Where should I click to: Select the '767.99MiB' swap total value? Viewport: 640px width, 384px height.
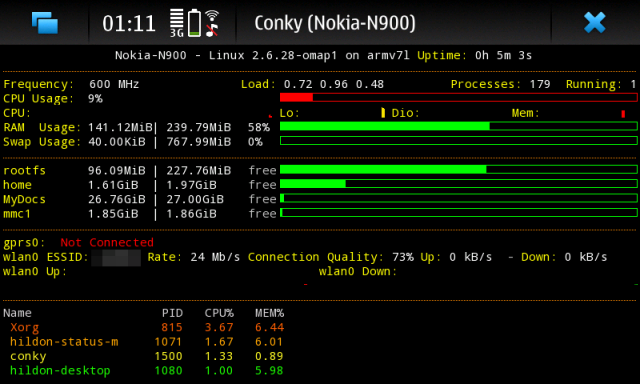[198, 142]
